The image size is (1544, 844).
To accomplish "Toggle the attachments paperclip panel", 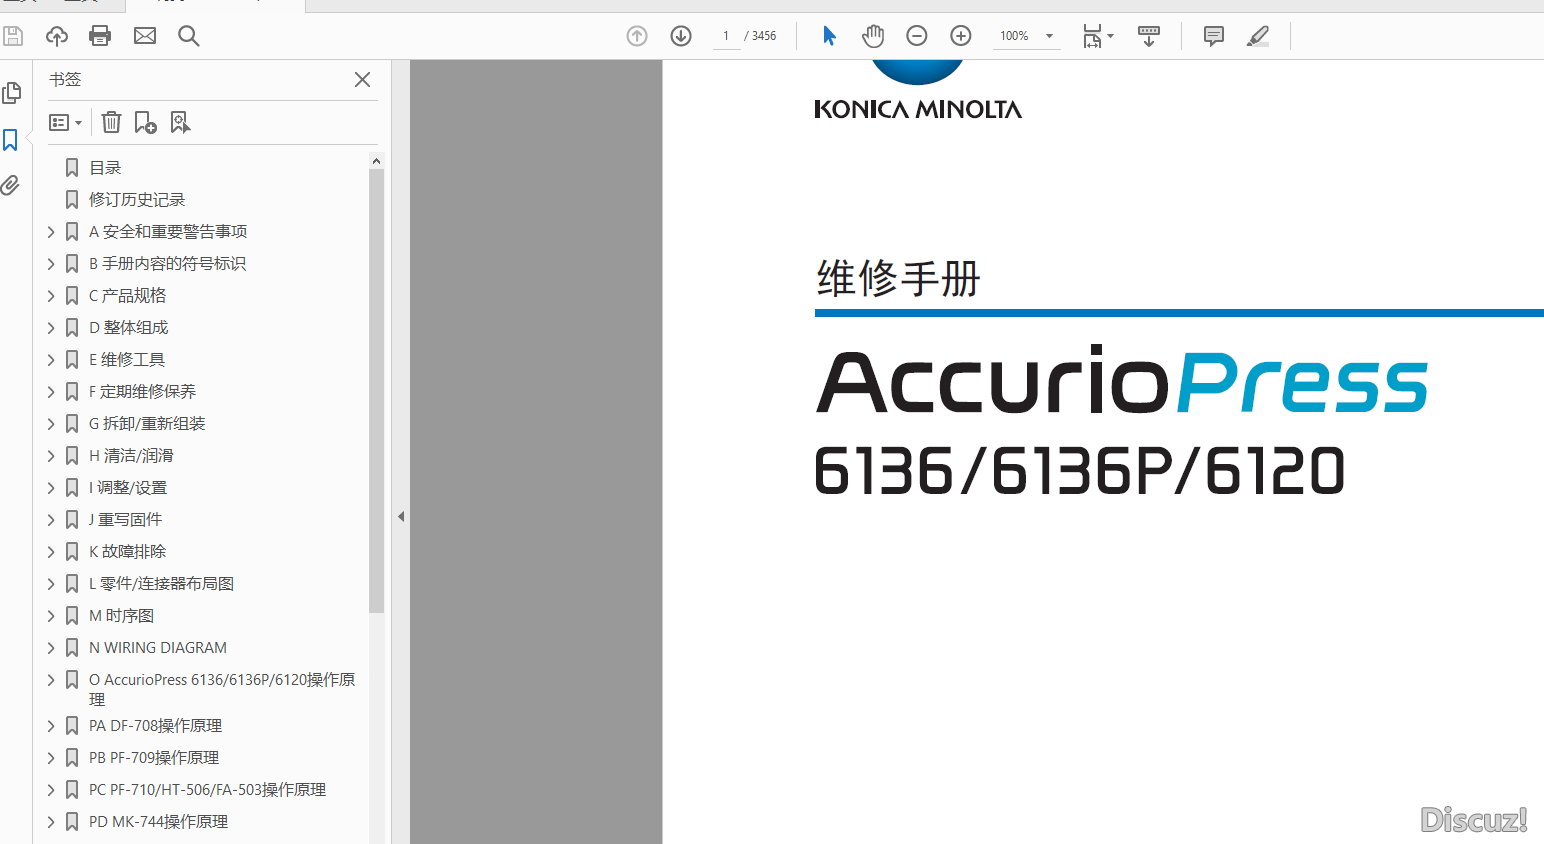I will click(11, 185).
